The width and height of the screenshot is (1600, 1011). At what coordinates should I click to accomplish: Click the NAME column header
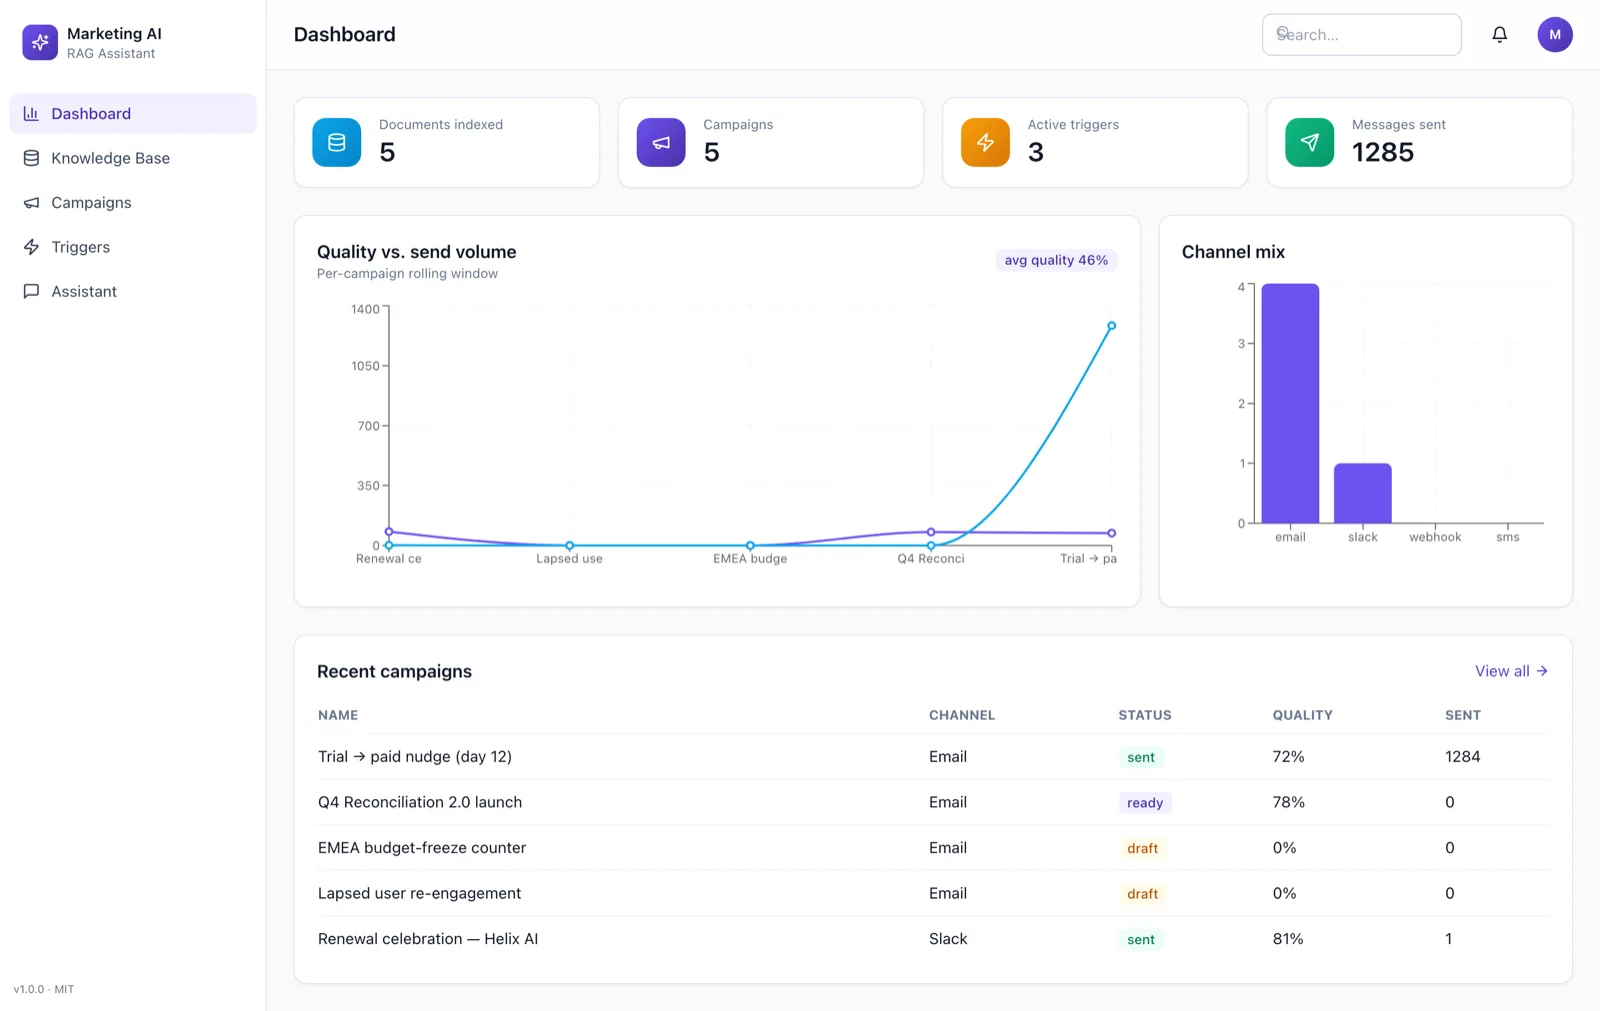tap(338, 715)
